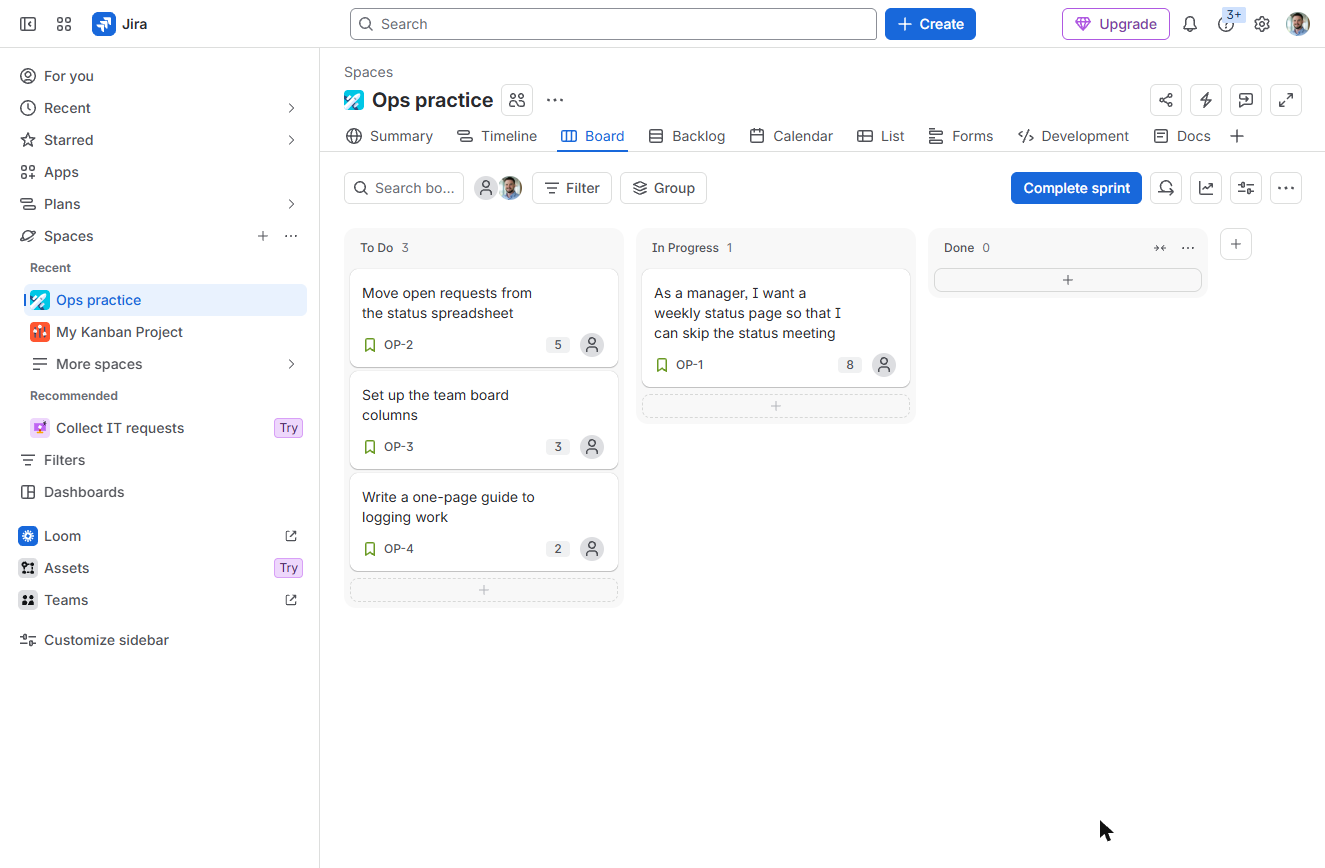Screen dimensions: 1325x868
Task: Click the top Search field
Action: pos(613,24)
